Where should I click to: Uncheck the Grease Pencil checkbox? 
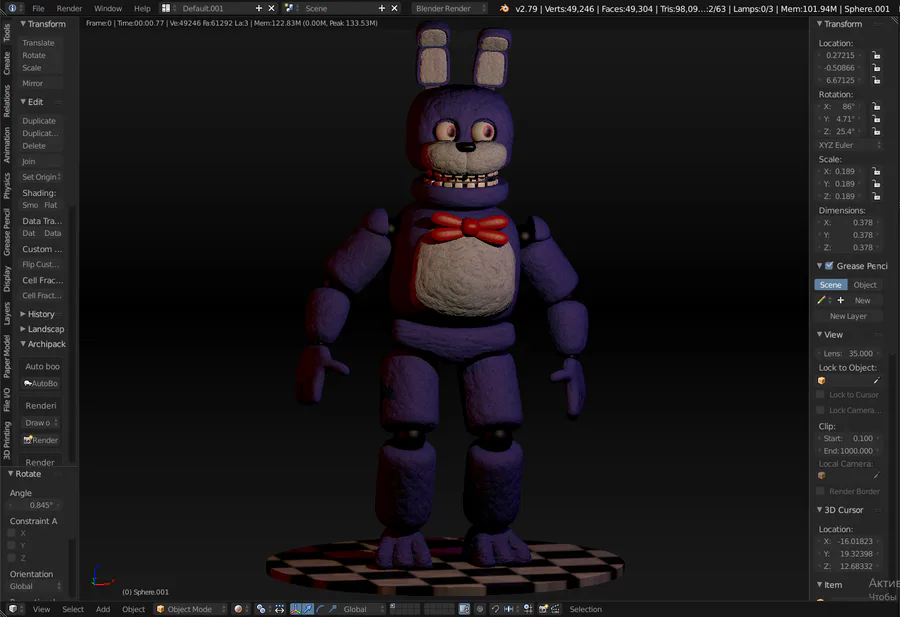tap(829, 266)
